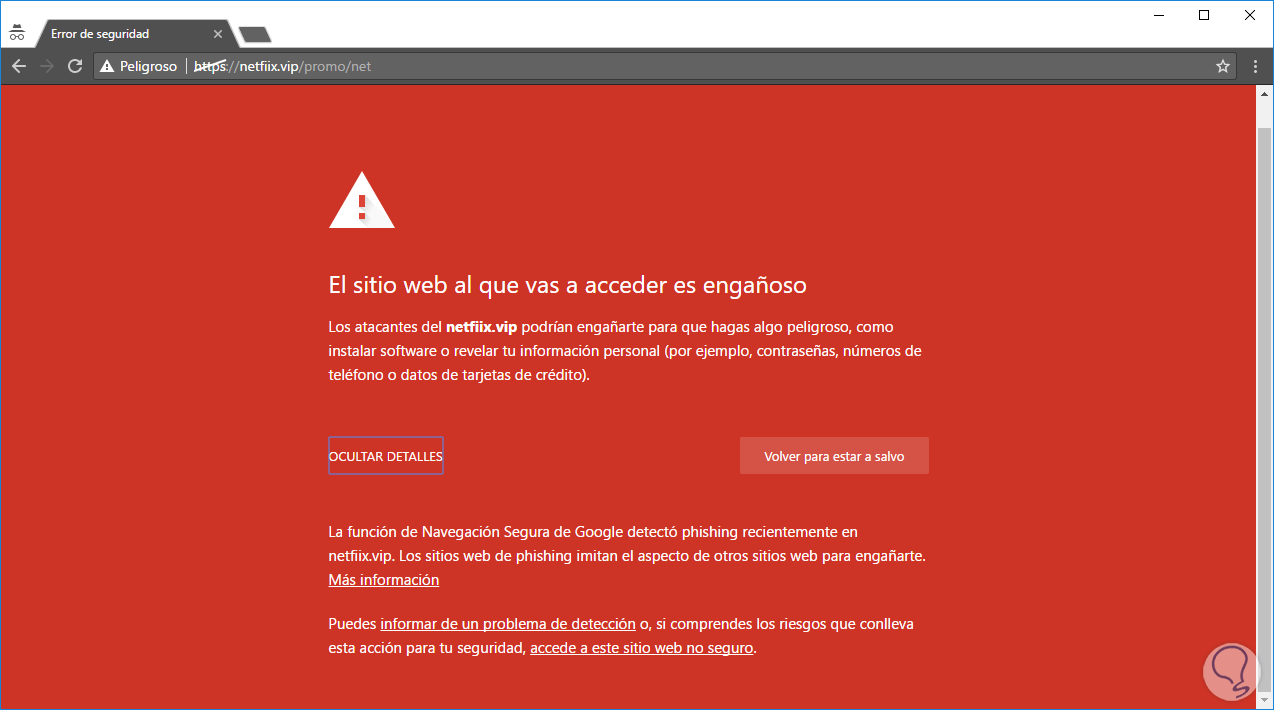Click the disabled forward arrow
The height and width of the screenshot is (710, 1274).
pos(46,66)
